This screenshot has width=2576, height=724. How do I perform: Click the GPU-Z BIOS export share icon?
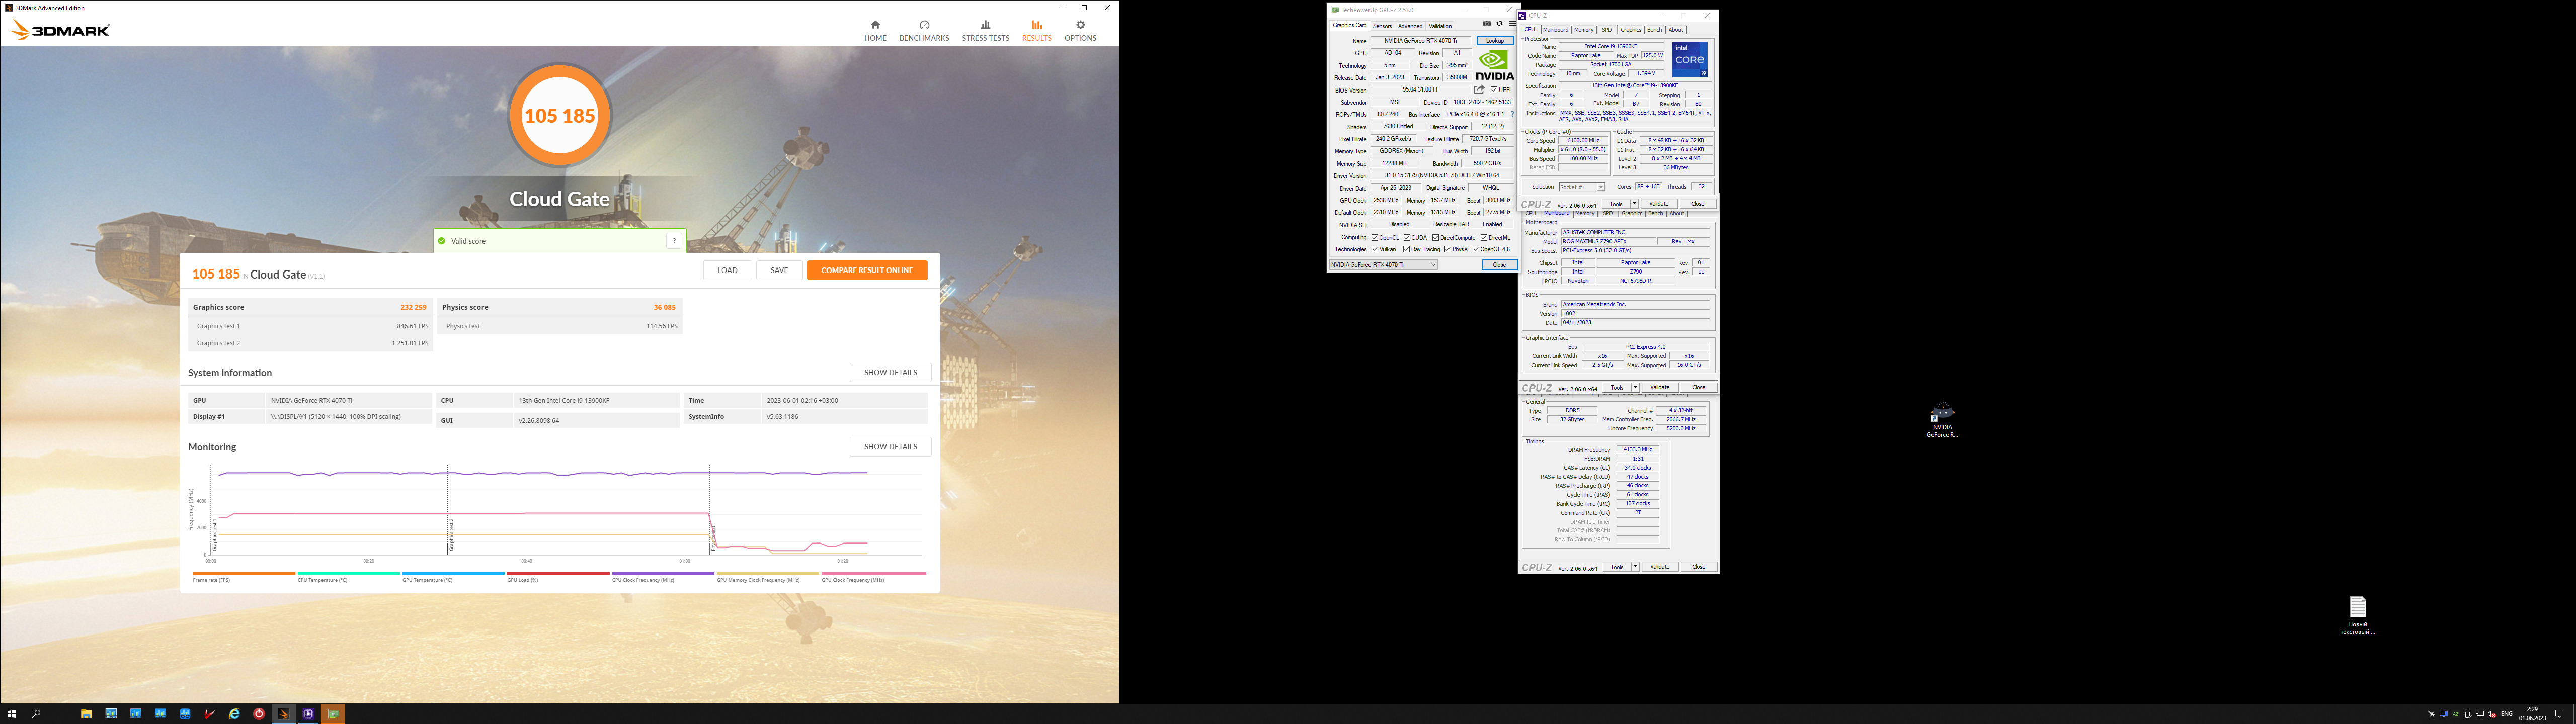click(x=1480, y=89)
